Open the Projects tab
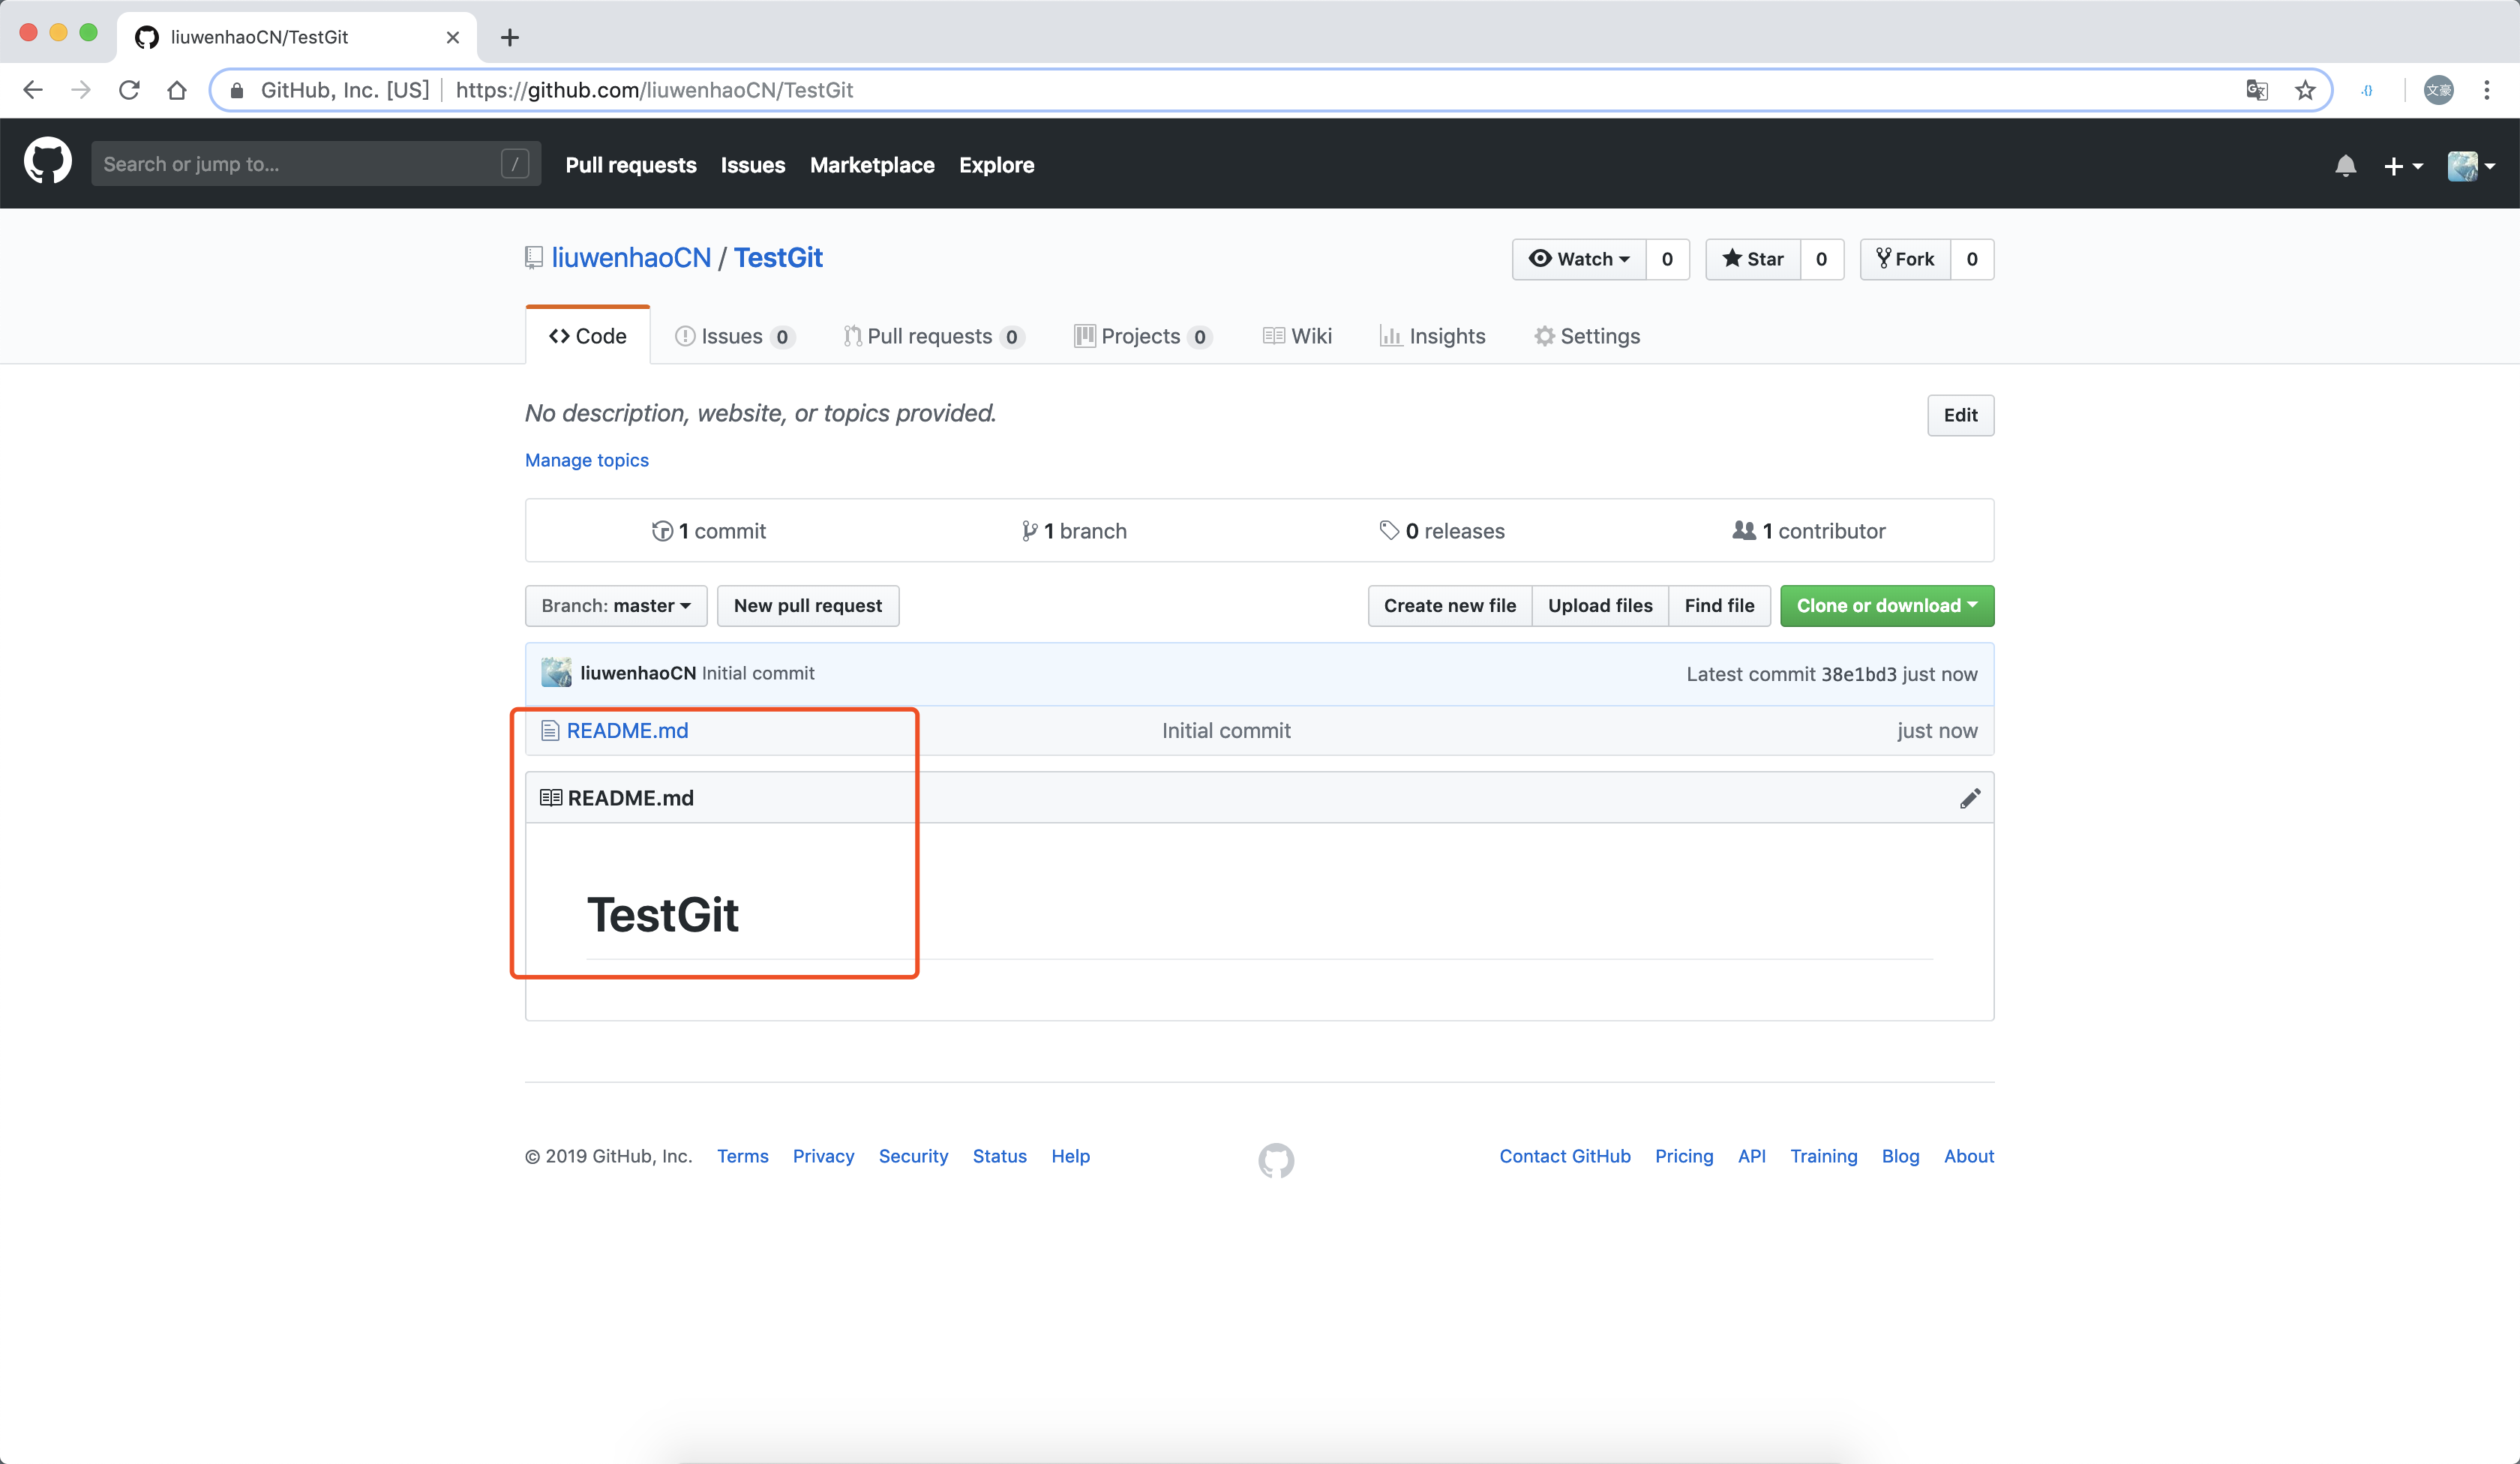Viewport: 2520px width, 1464px height. click(1143, 336)
